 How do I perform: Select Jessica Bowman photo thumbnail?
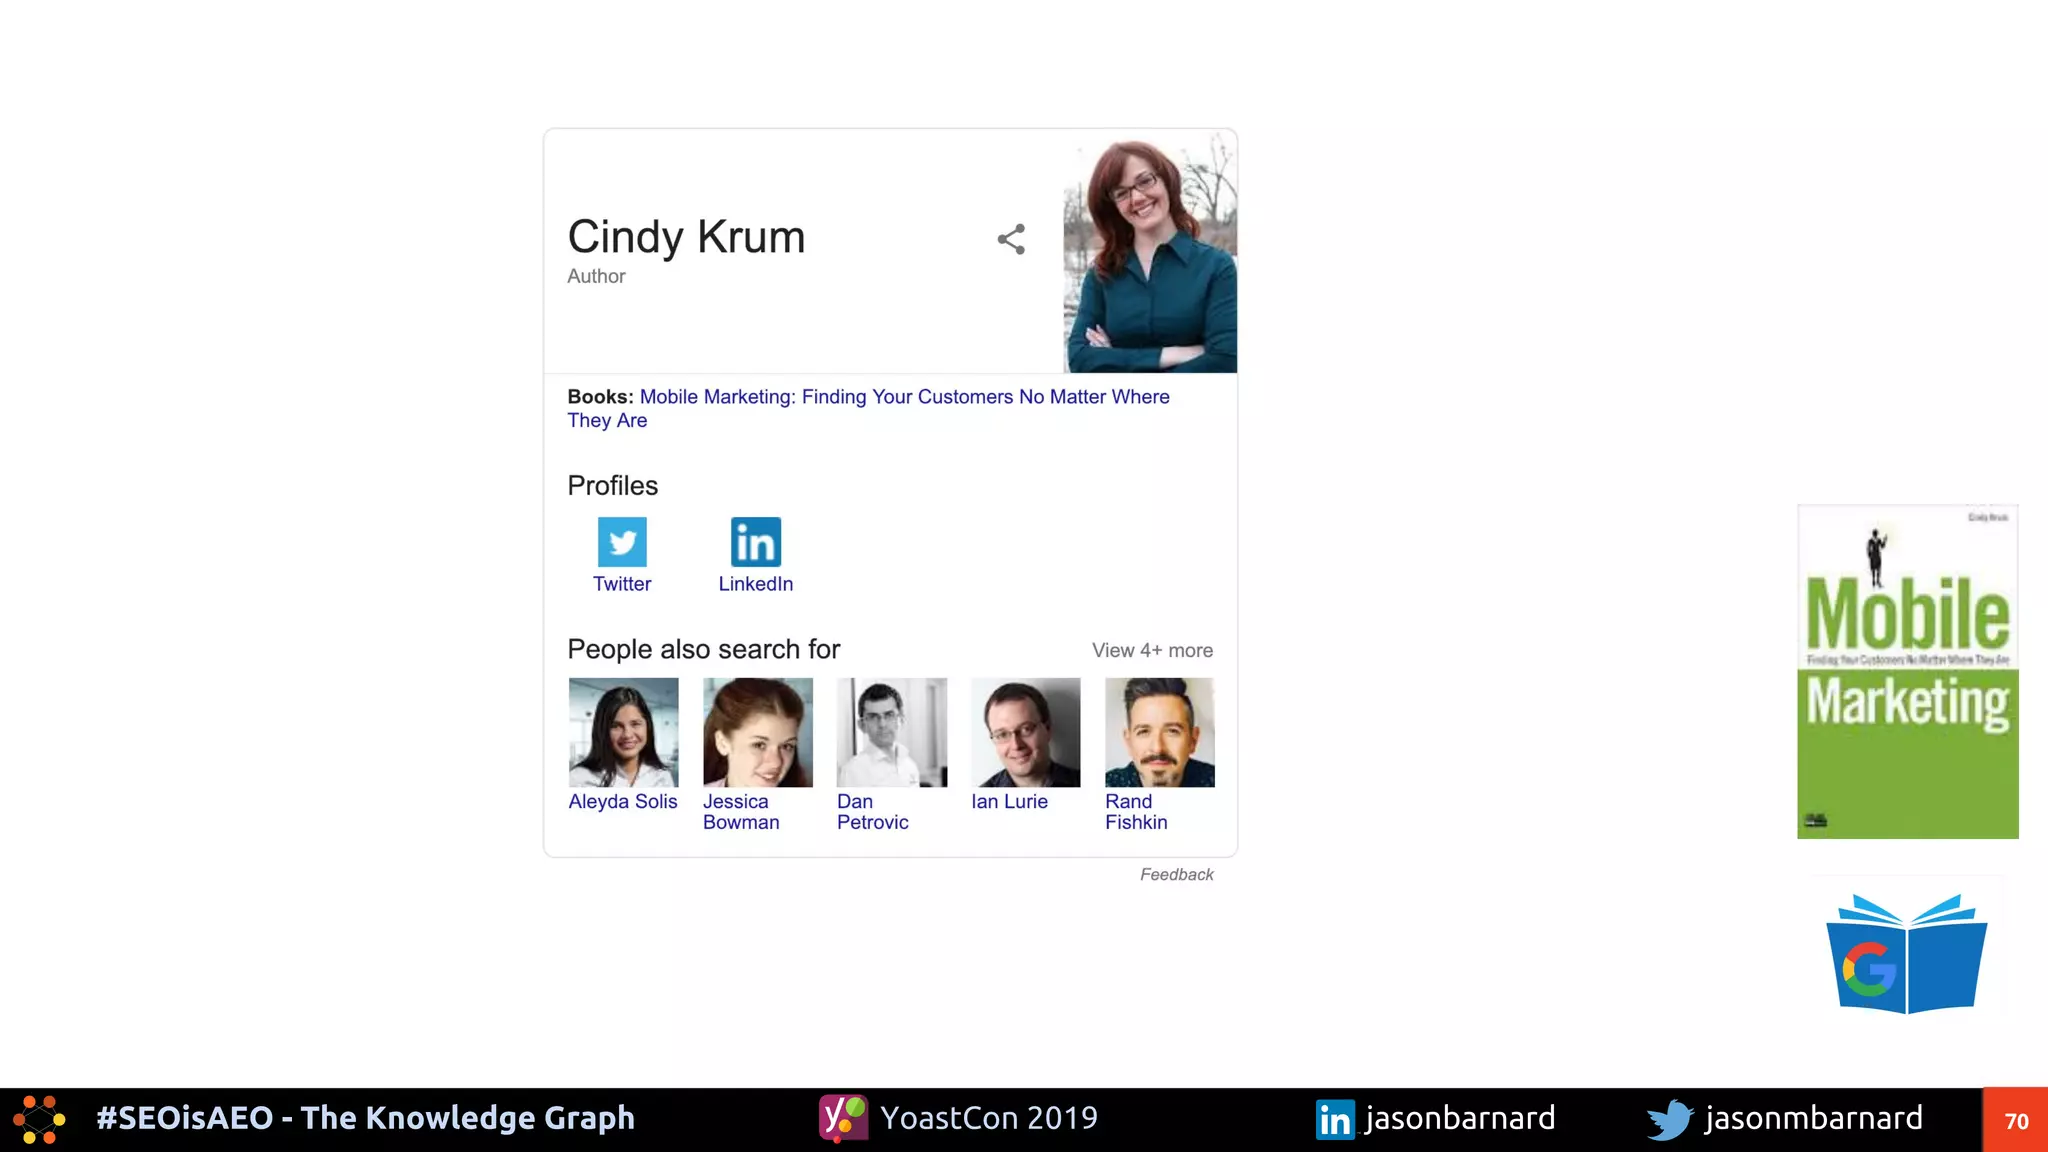click(x=757, y=732)
